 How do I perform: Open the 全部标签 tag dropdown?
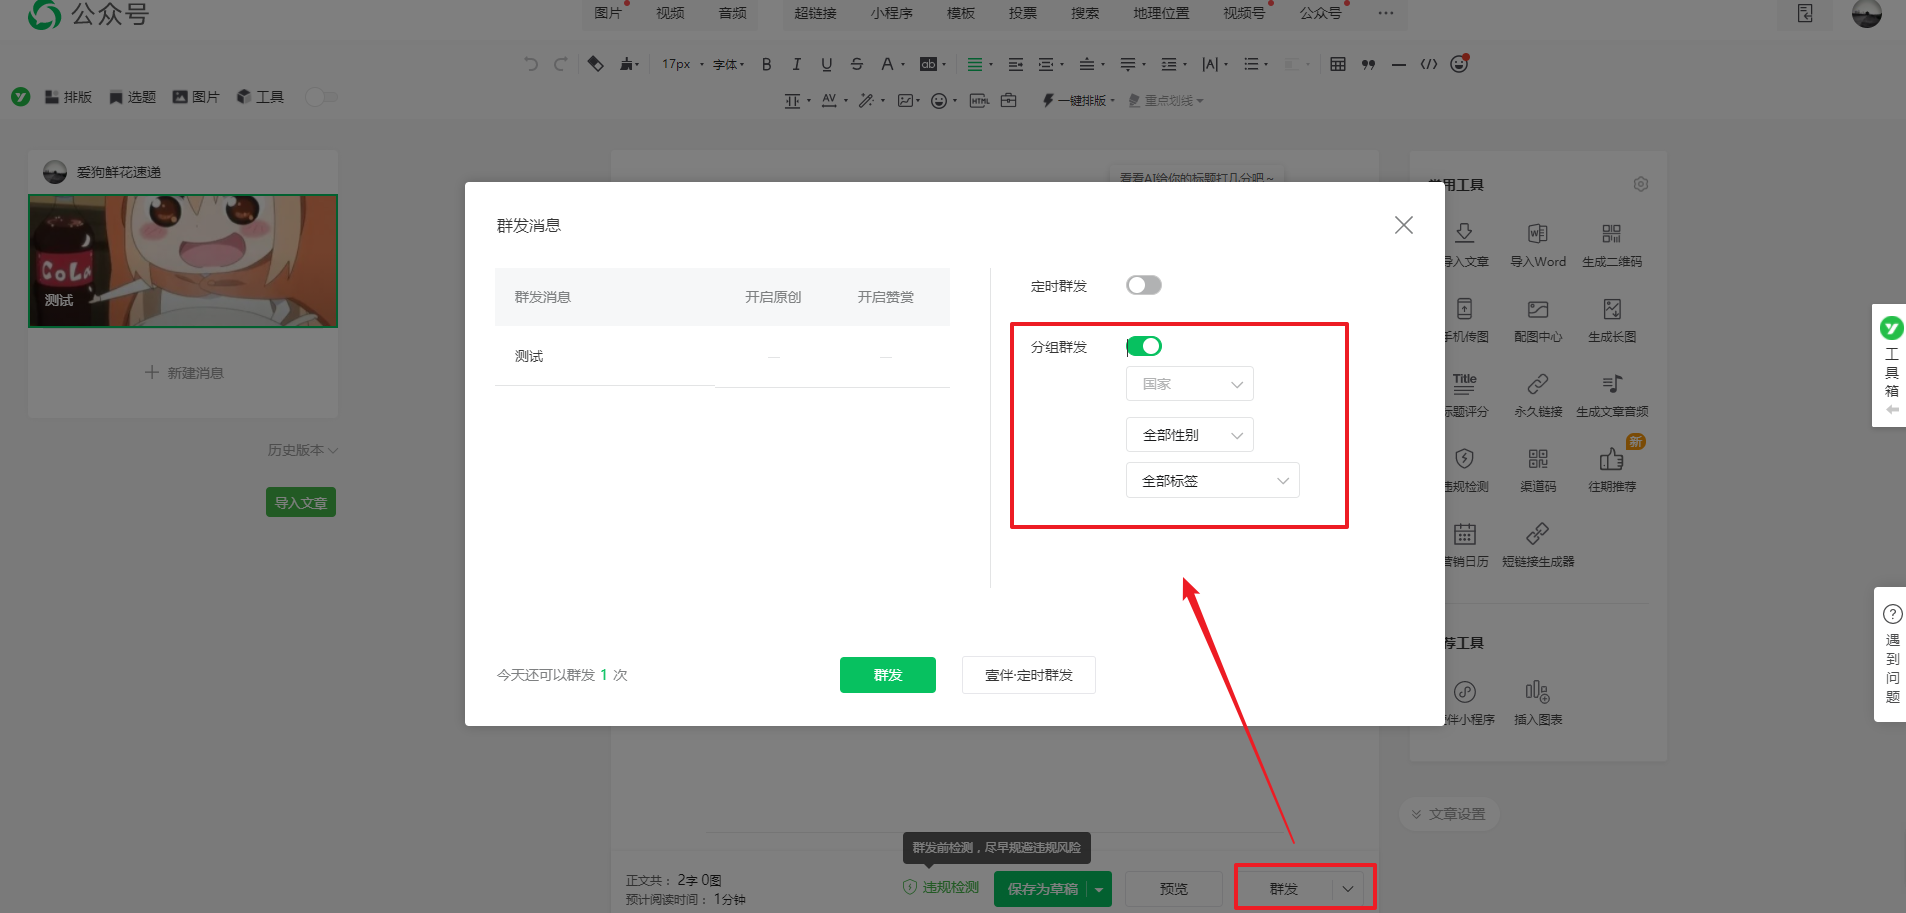pyautogui.click(x=1212, y=481)
